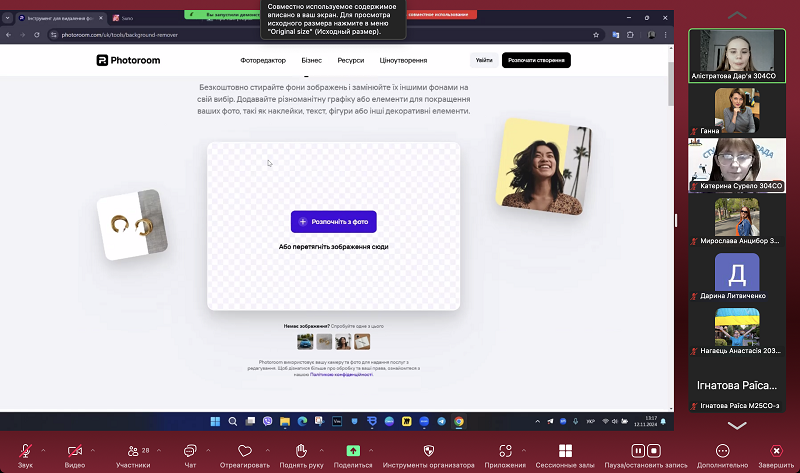Open Ціноутворення pricing menu item

pos(403,60)
